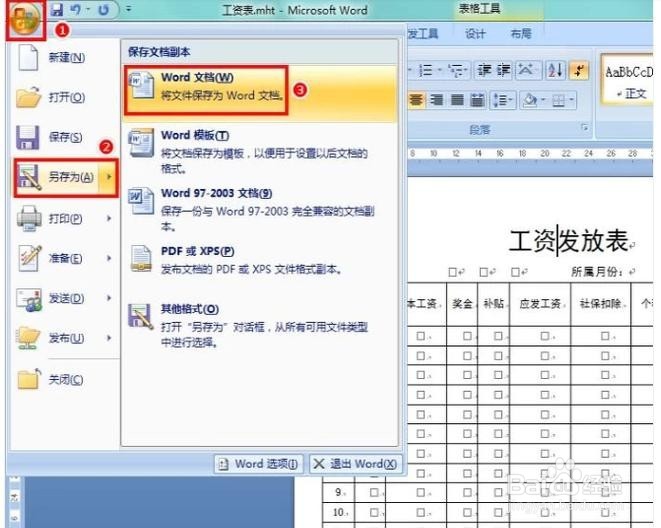Click the 其他格式 floppy-pencil icon

pos(141,316)
